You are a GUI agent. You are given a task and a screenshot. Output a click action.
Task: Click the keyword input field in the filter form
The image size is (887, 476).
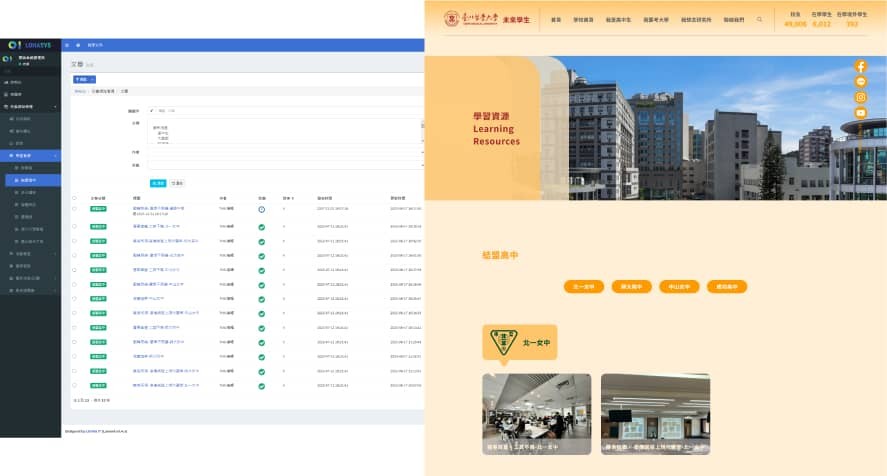(289, 111)
